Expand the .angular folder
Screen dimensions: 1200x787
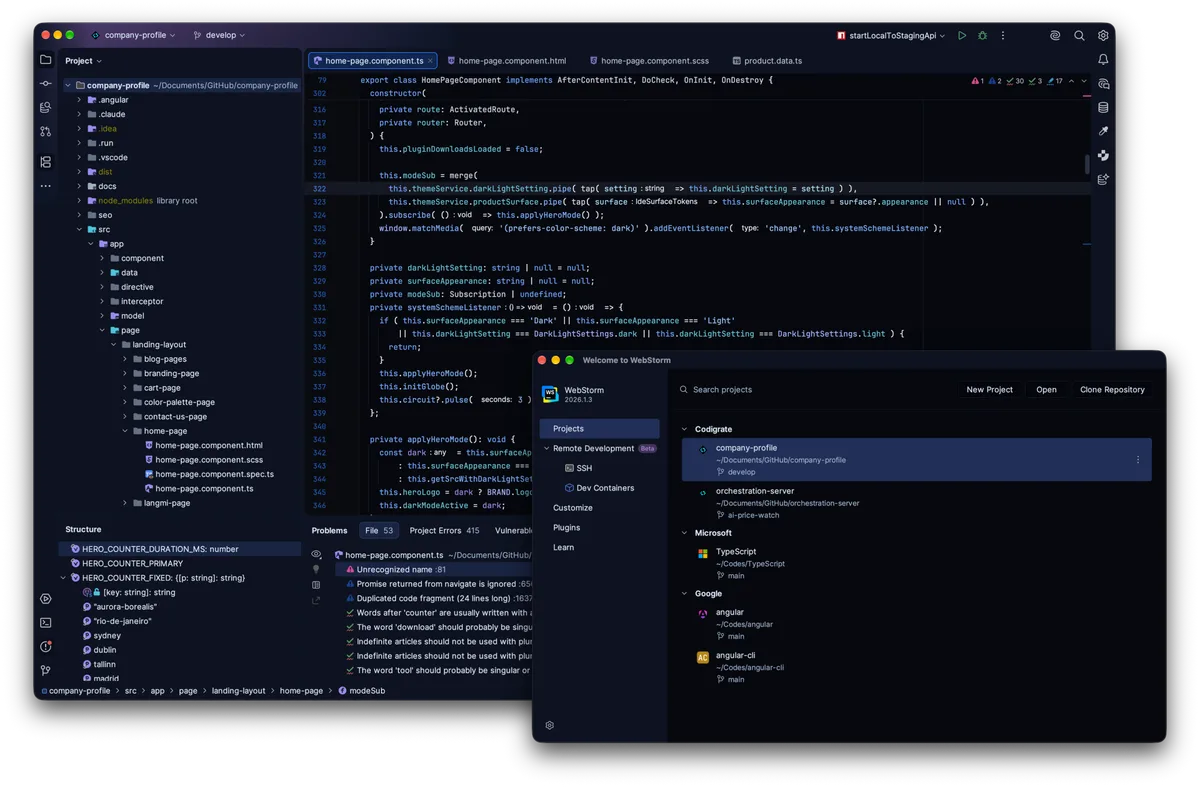pos(79,100)
